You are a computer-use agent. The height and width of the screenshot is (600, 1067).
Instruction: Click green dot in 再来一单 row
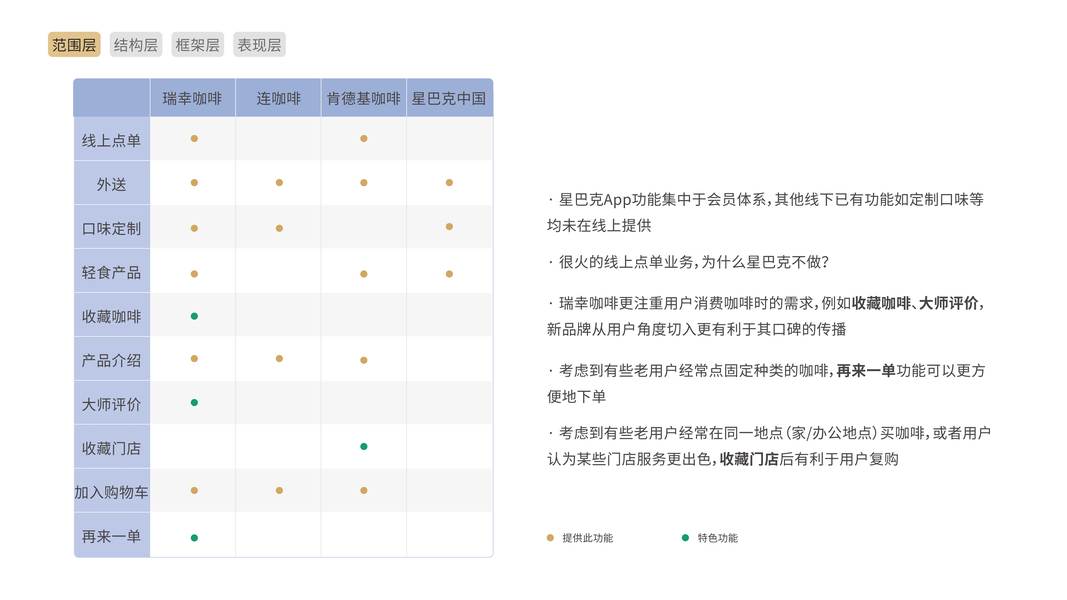pyautogui.click(x=194, y=538)
